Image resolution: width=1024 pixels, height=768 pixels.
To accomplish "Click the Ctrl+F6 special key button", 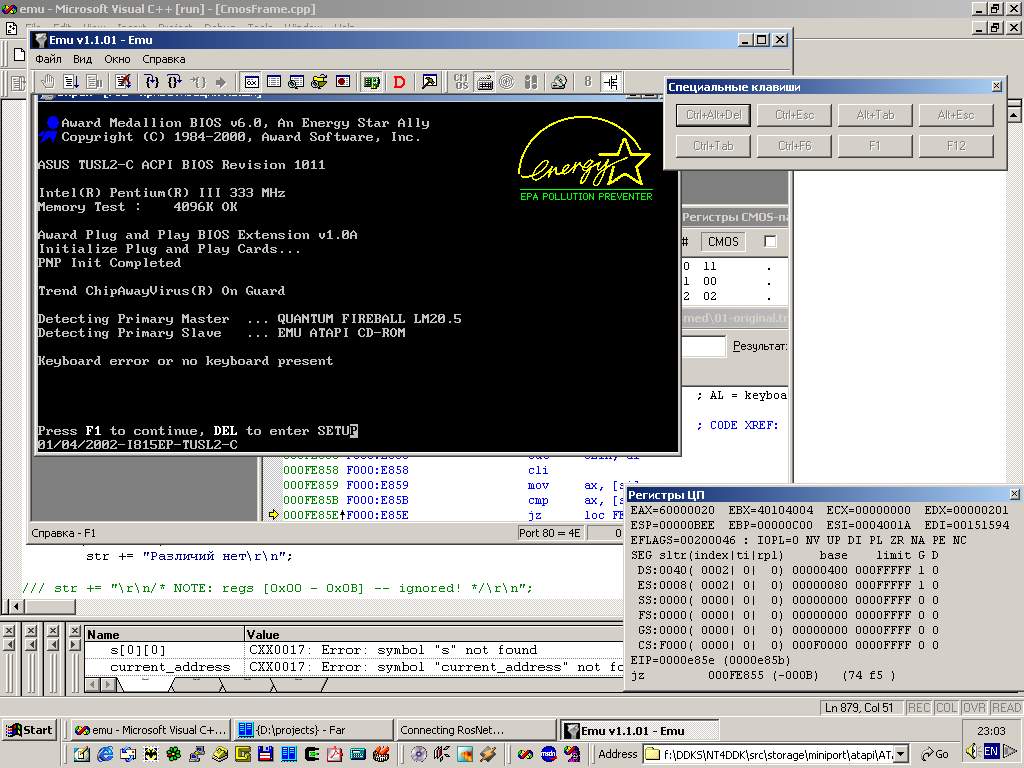I will tap(794, 146).
